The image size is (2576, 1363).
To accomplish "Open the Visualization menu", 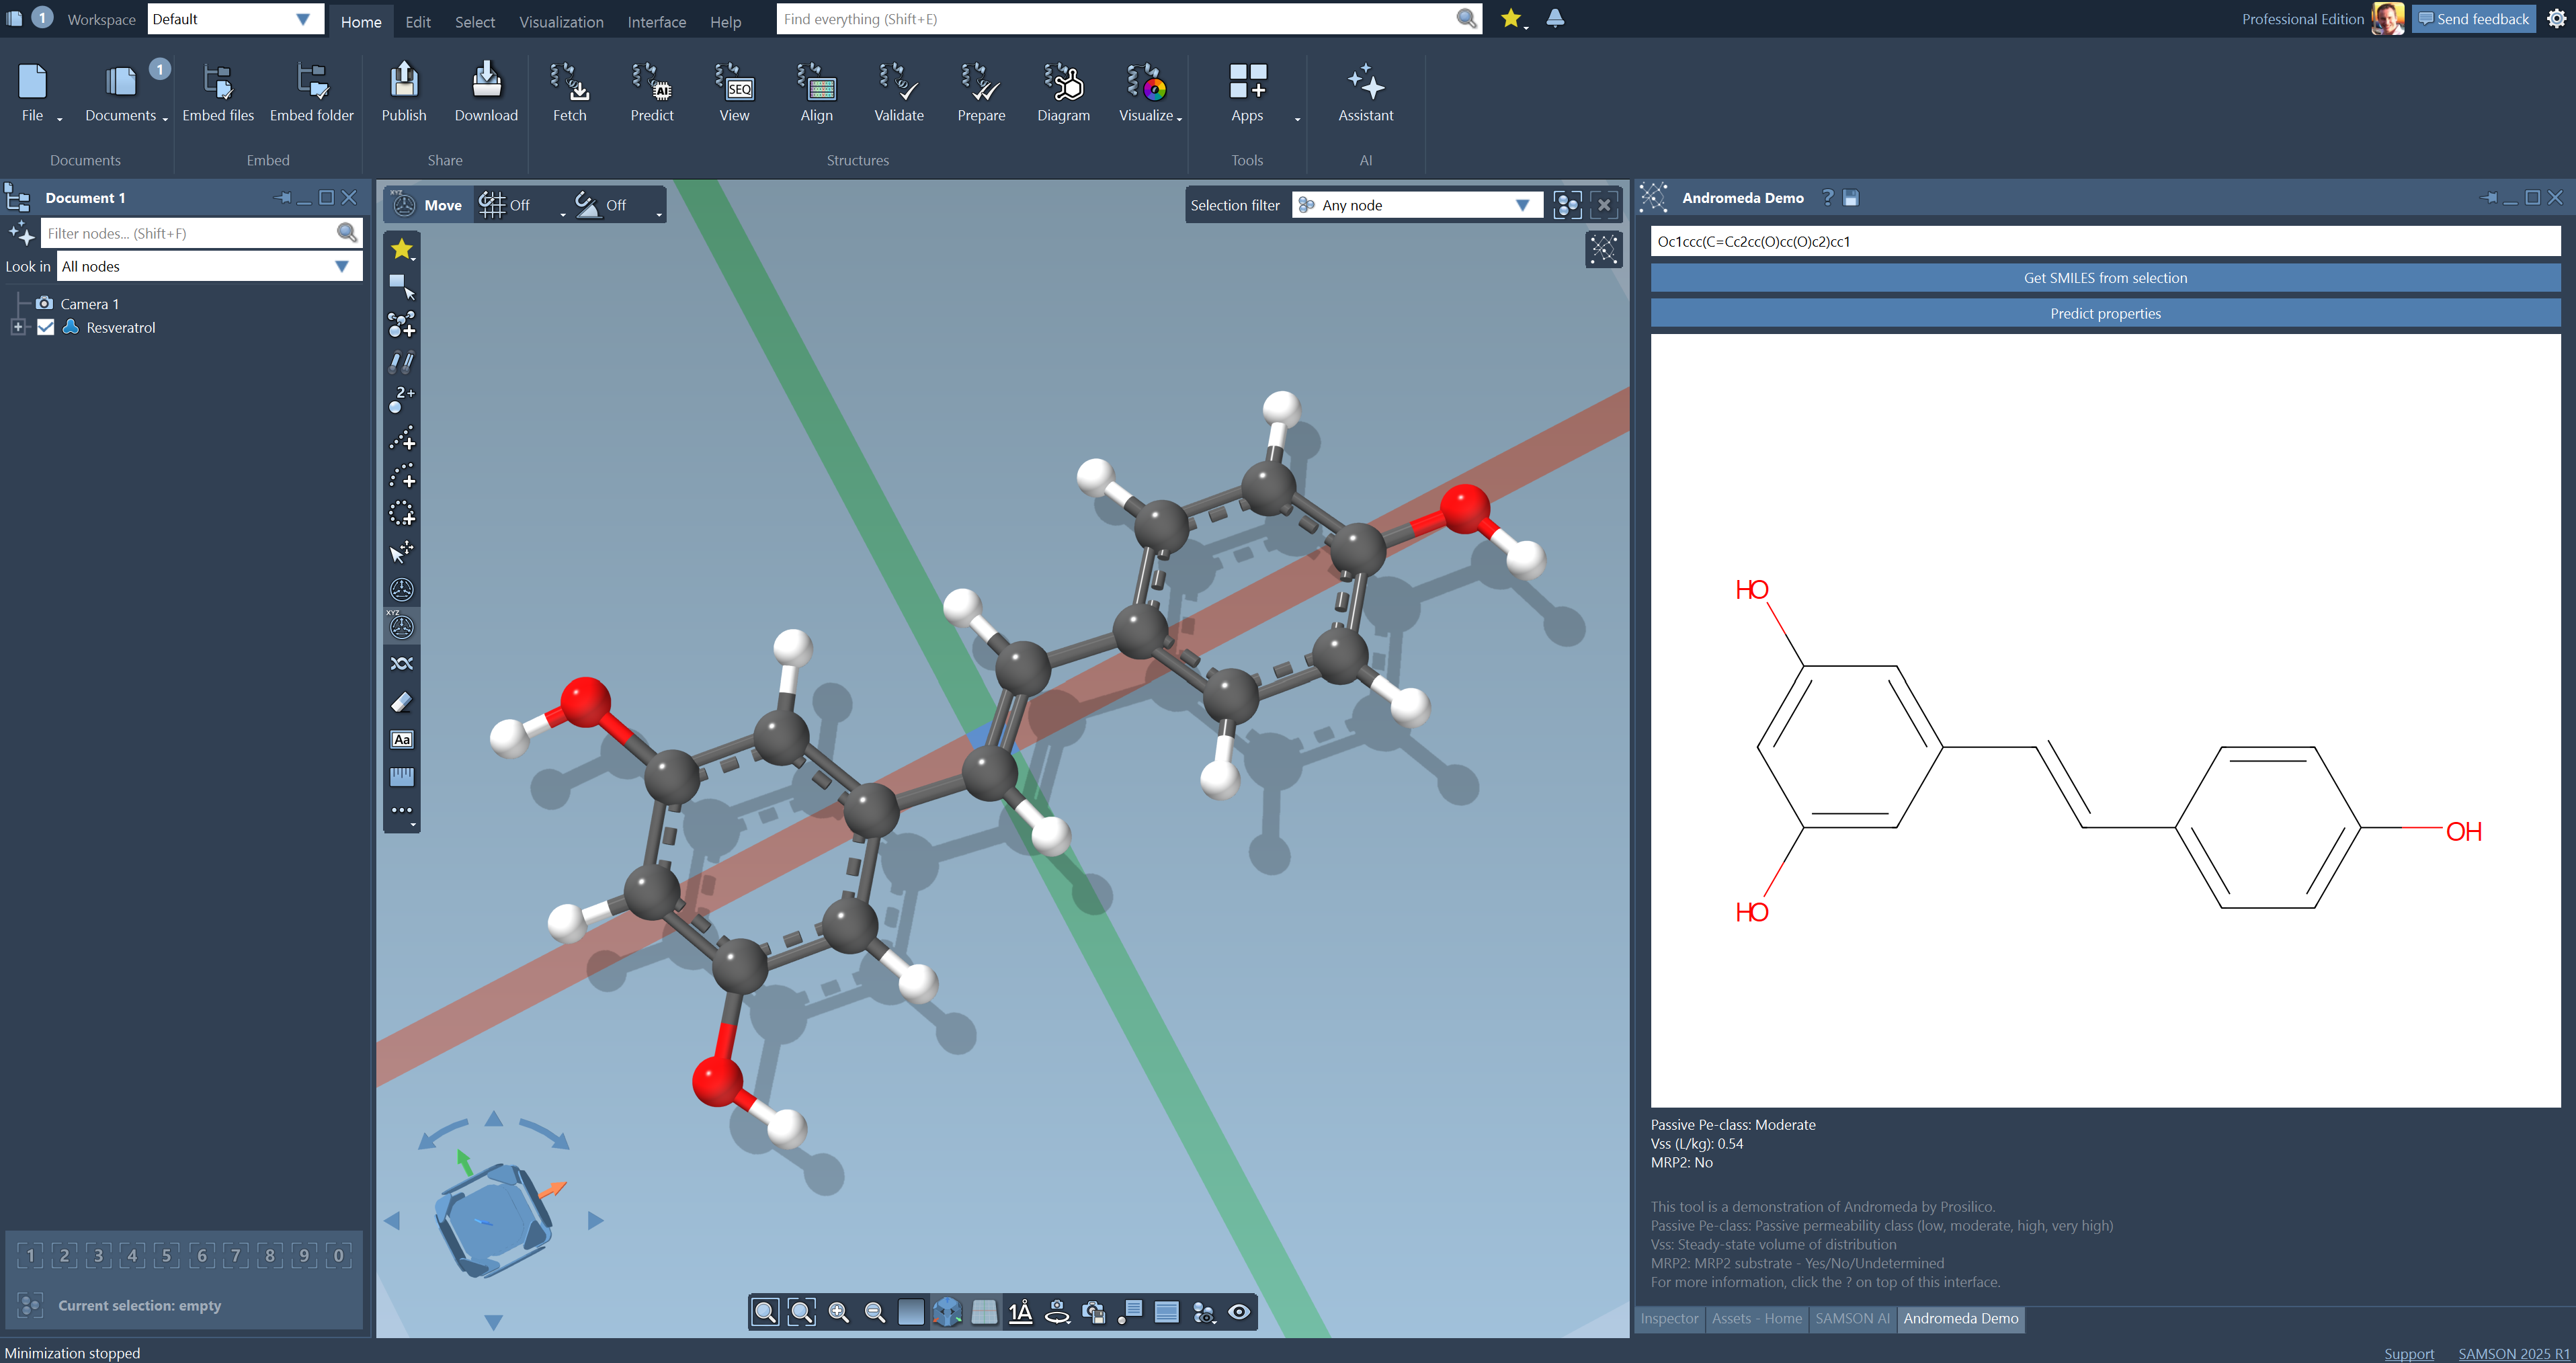I will pos(561,22).
